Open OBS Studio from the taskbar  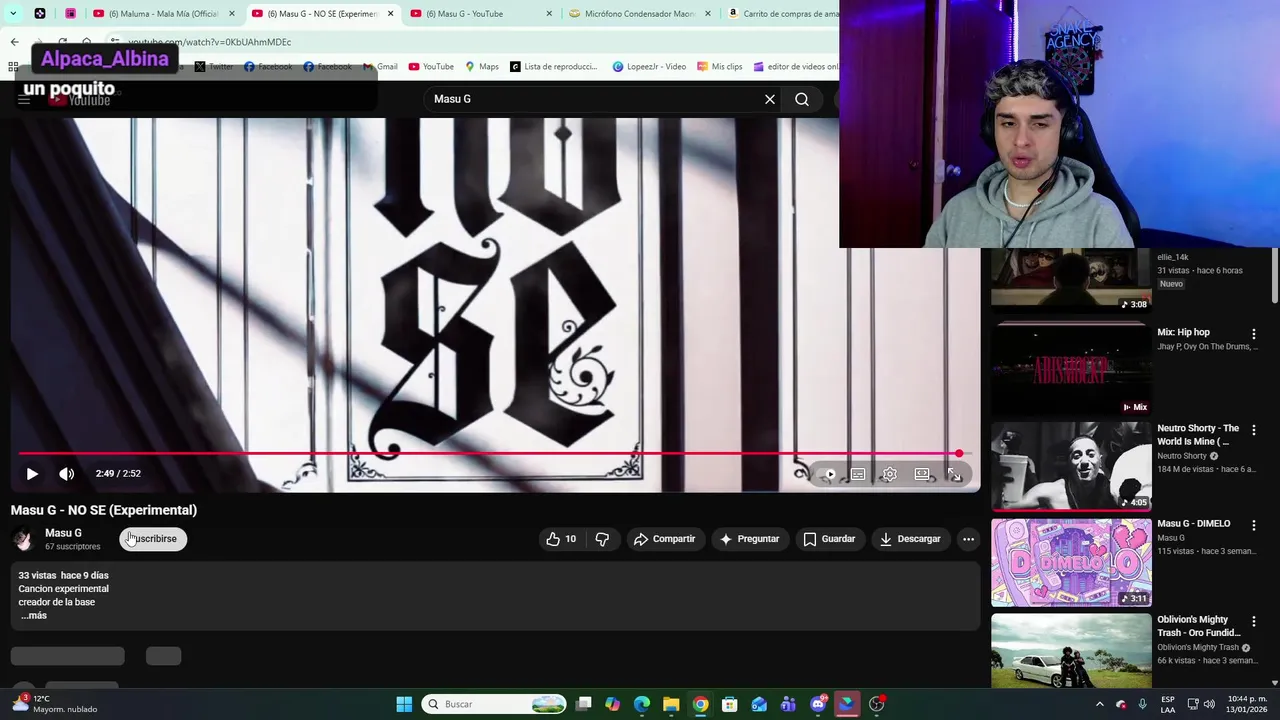[x=877, y=704]
